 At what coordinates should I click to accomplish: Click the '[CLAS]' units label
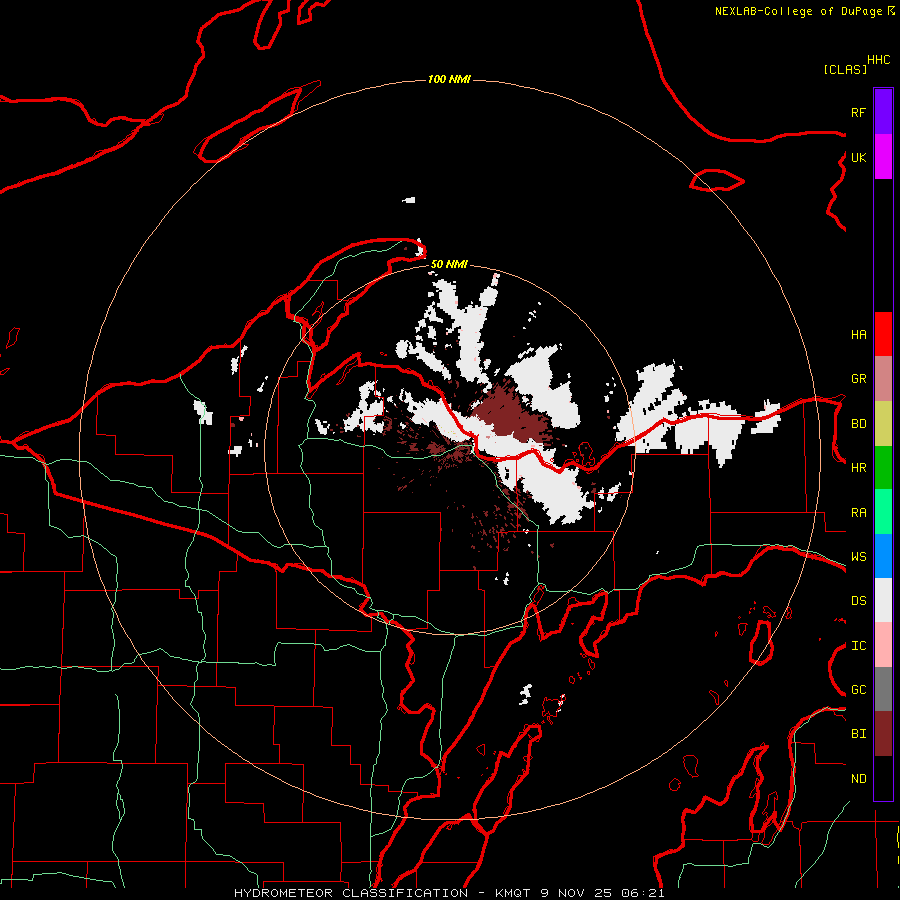[x=845, y=69]
